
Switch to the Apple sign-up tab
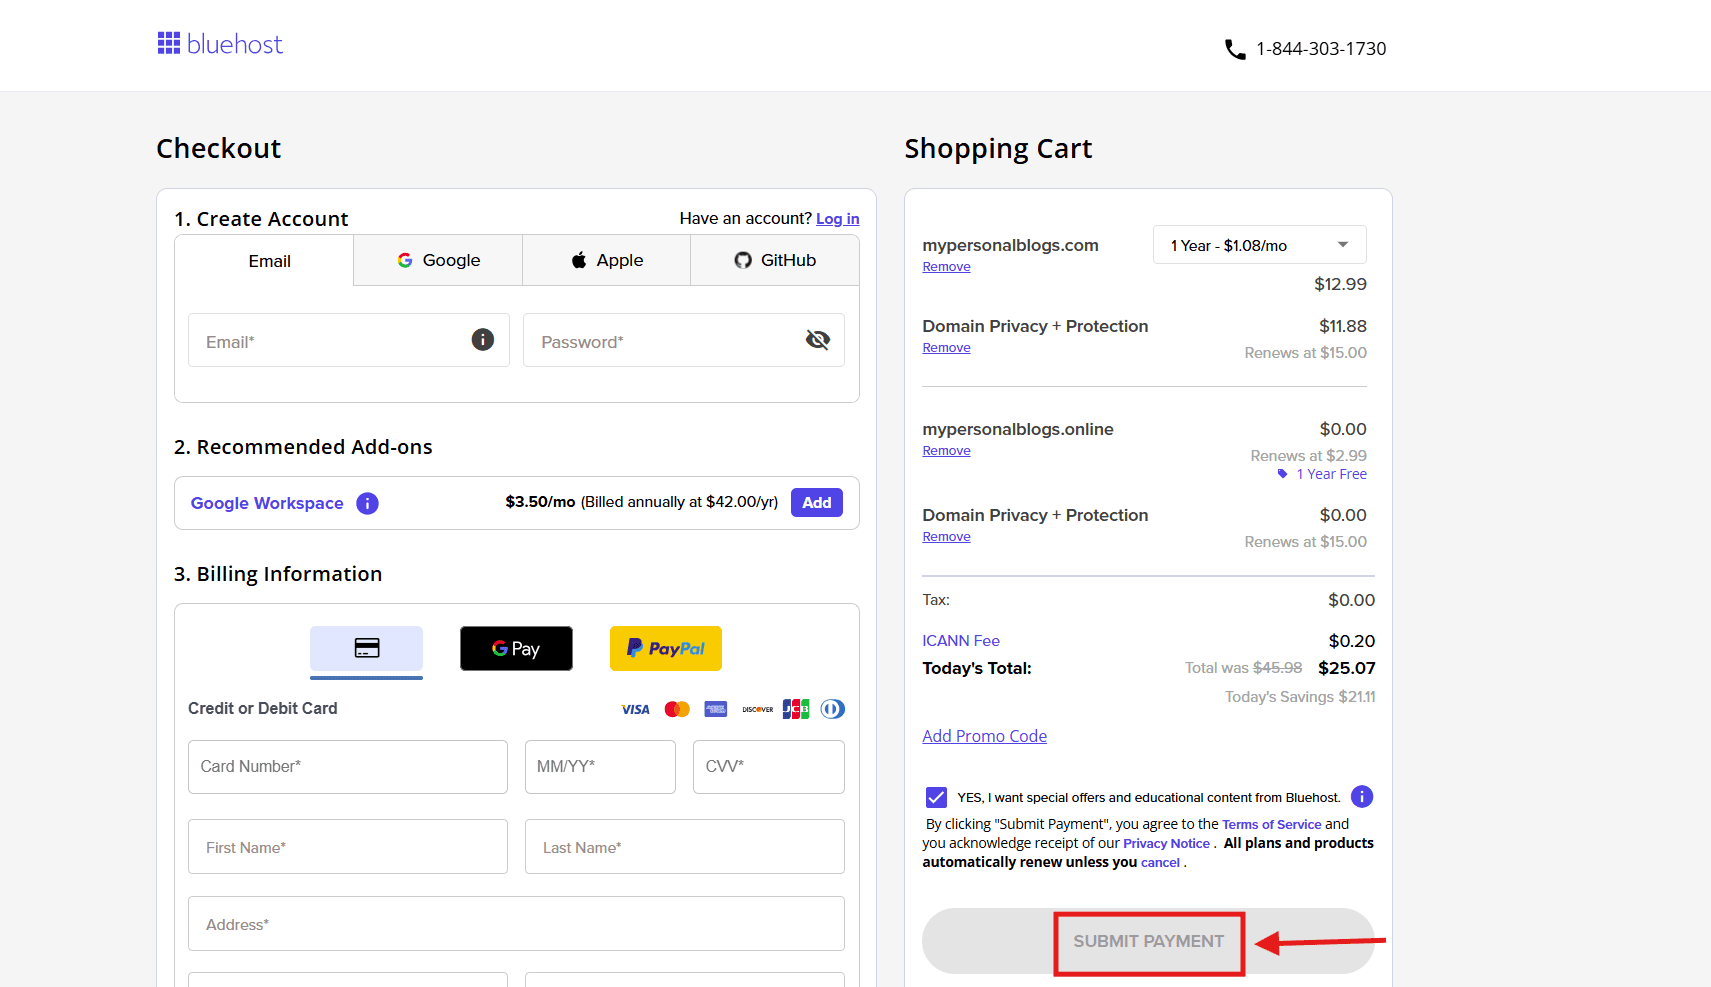pyautogui.click(x=606, y=260)
